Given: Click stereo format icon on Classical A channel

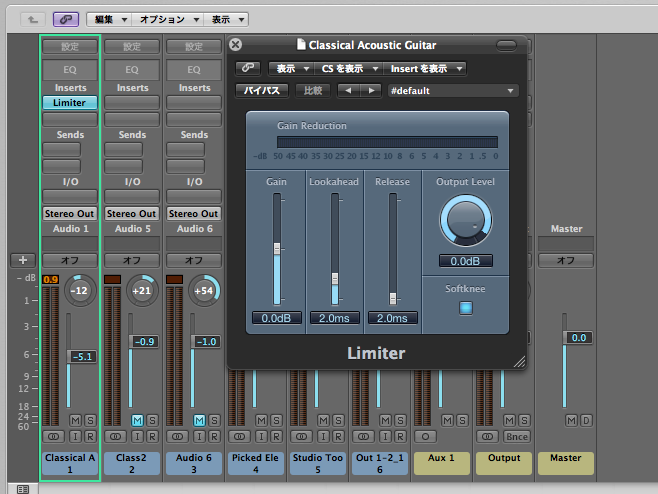Looking at the screenshot, I should pos(53,436).
